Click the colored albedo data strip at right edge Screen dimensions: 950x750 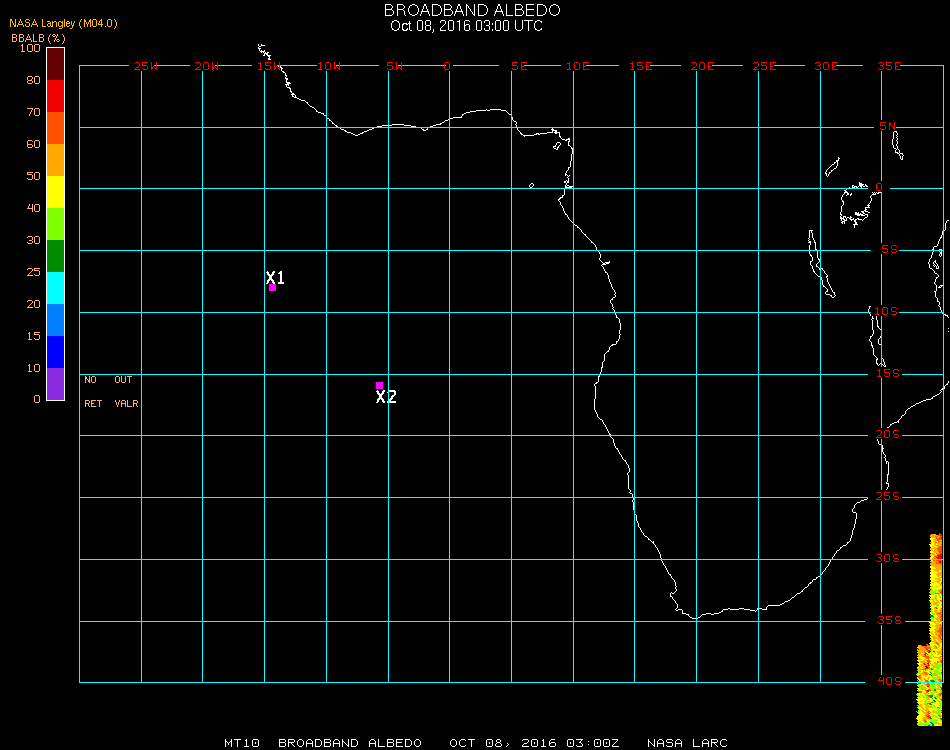pyautogui.click(x=931, y=630)
